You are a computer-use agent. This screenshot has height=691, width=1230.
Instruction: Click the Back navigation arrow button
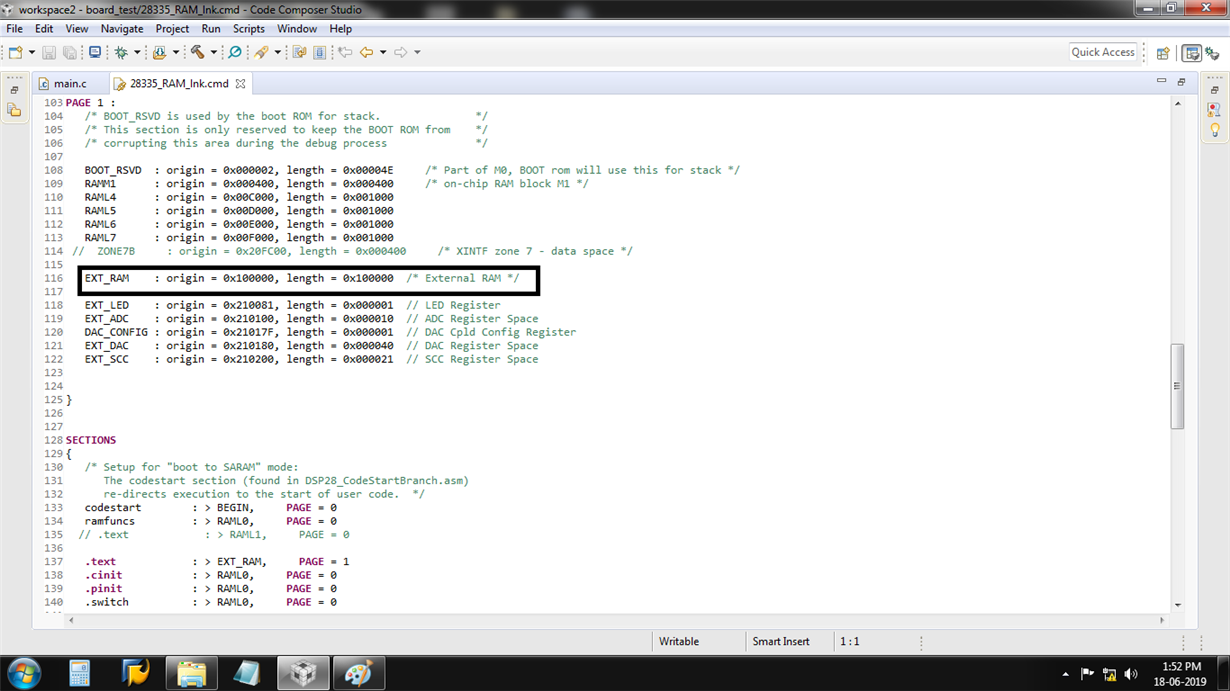pos(367,52)
